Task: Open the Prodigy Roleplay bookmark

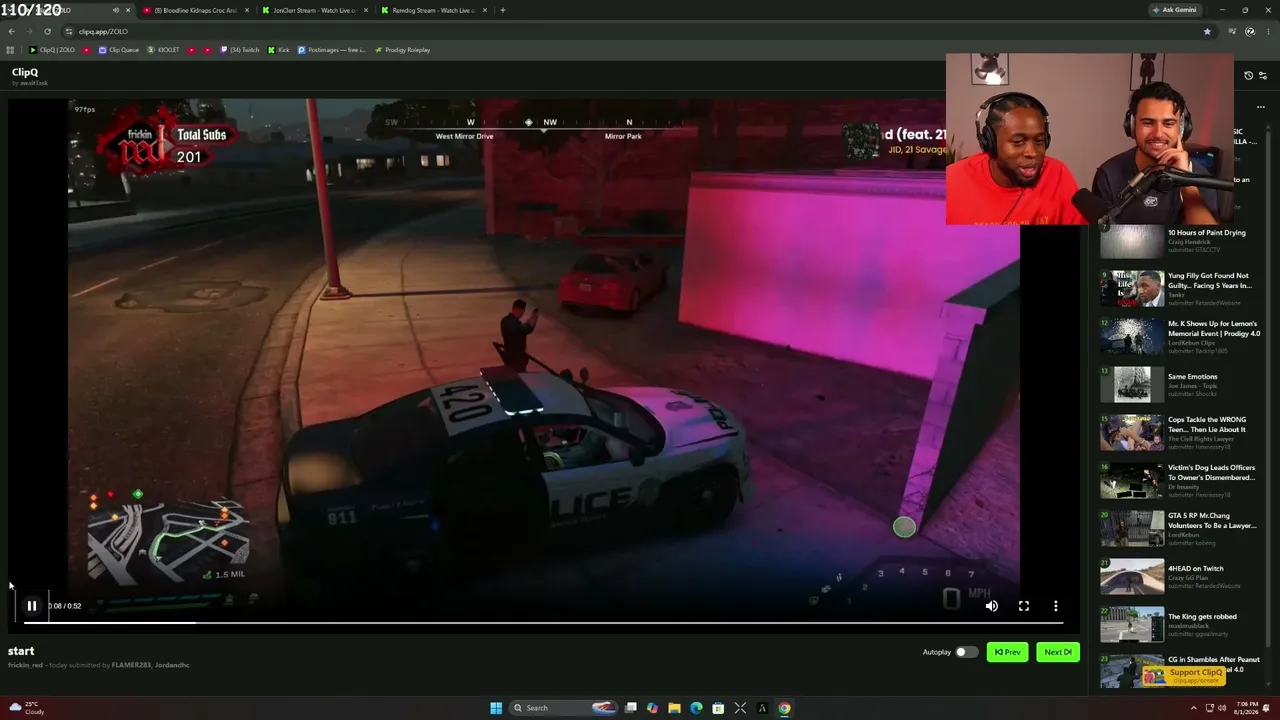Action: point(402,50)
